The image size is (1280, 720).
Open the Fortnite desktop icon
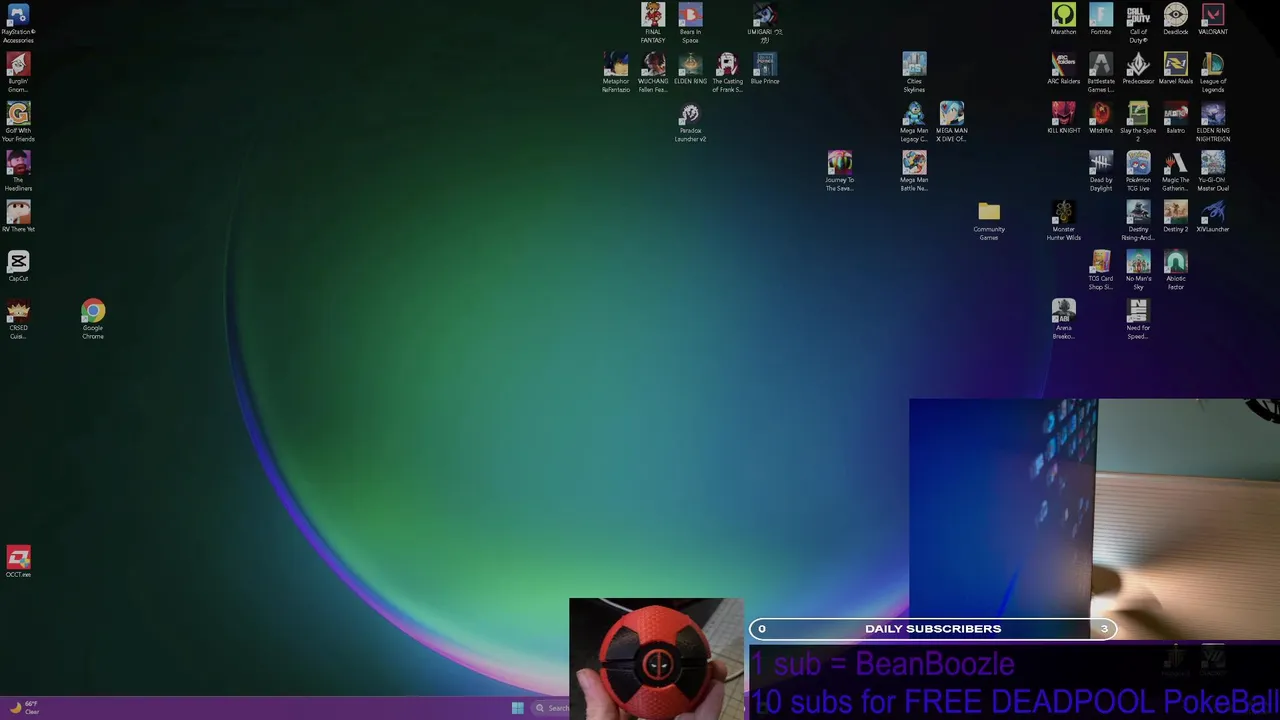(1101, 19)
